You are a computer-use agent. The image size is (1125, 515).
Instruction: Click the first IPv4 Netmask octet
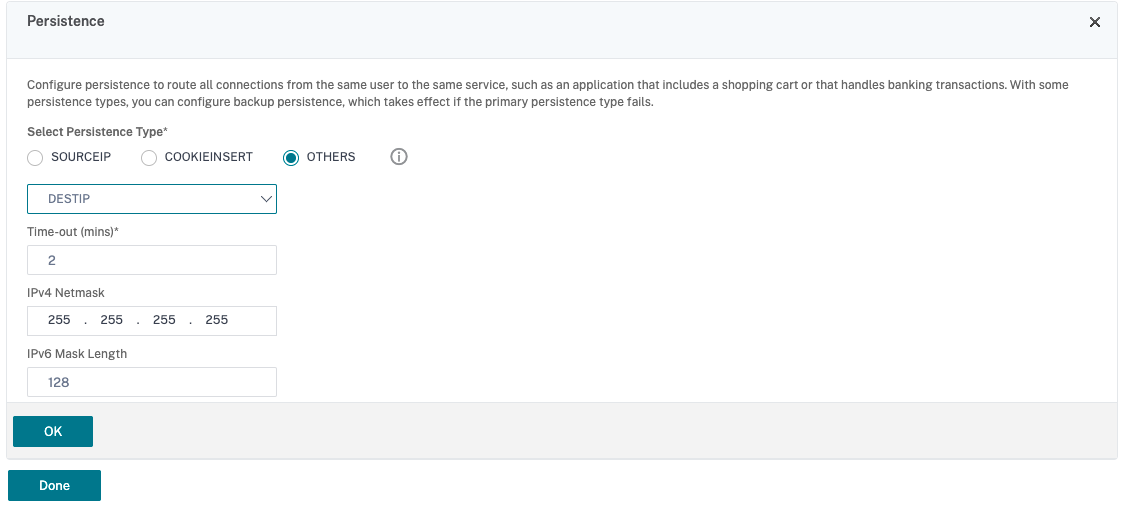(x=59, y=320)
